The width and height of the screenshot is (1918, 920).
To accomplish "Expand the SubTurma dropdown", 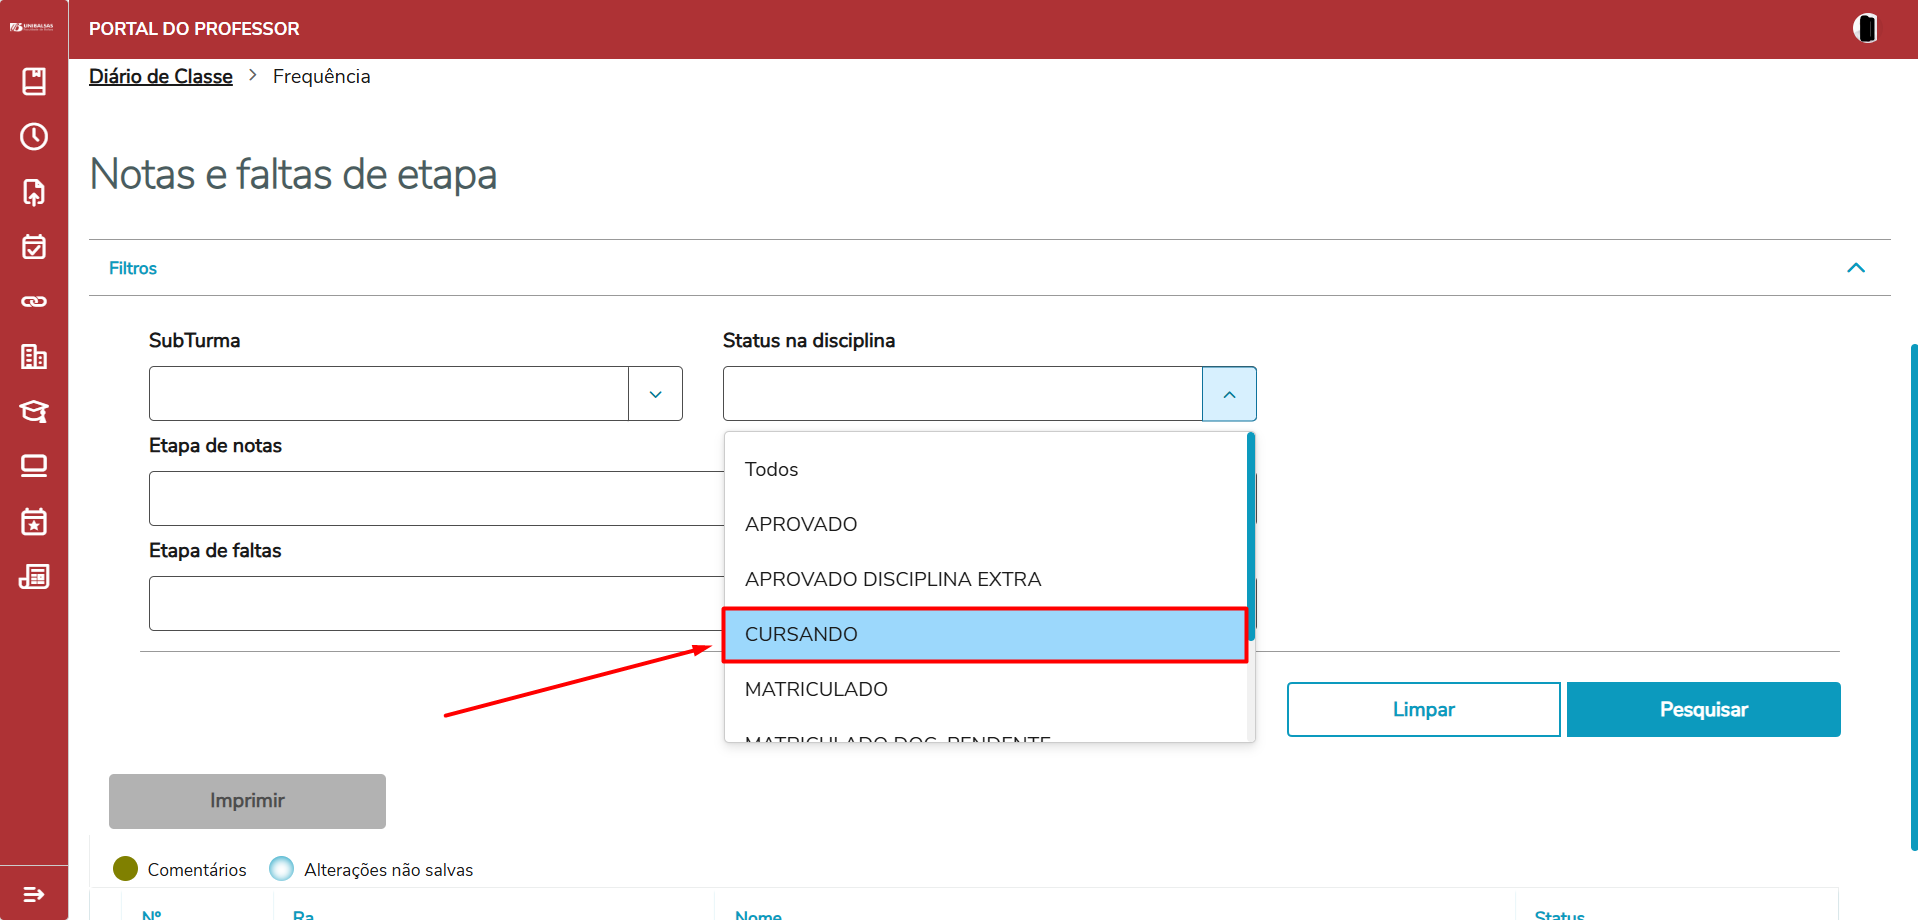I will click(655, 394).
